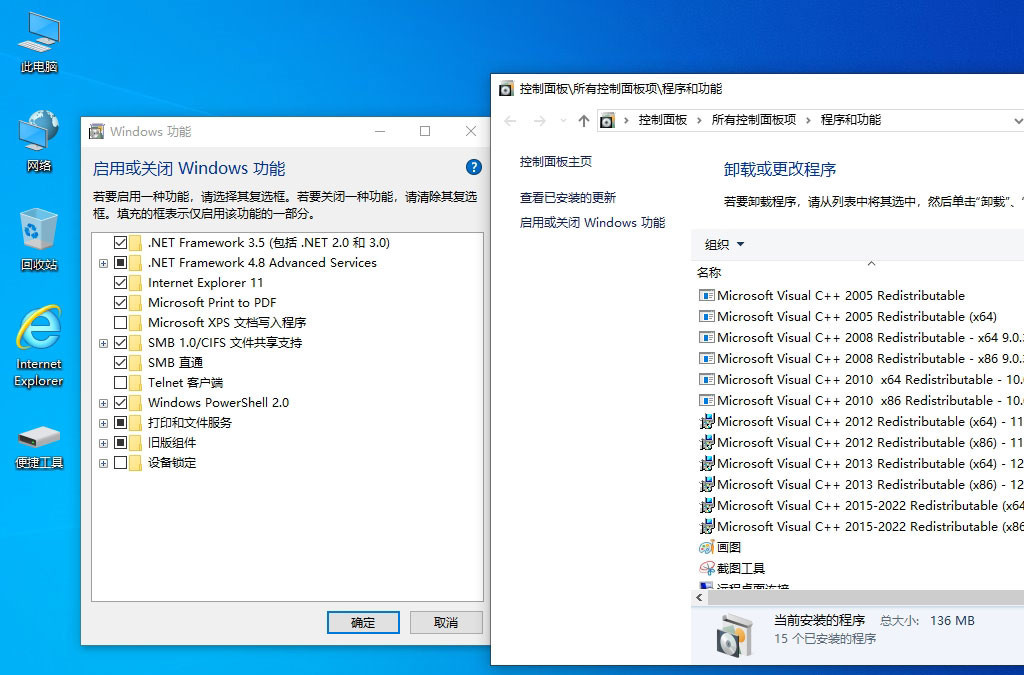The width and height of the screenshot is (1024, 675).
Task: Click the 取消 button
Action: 446,623
